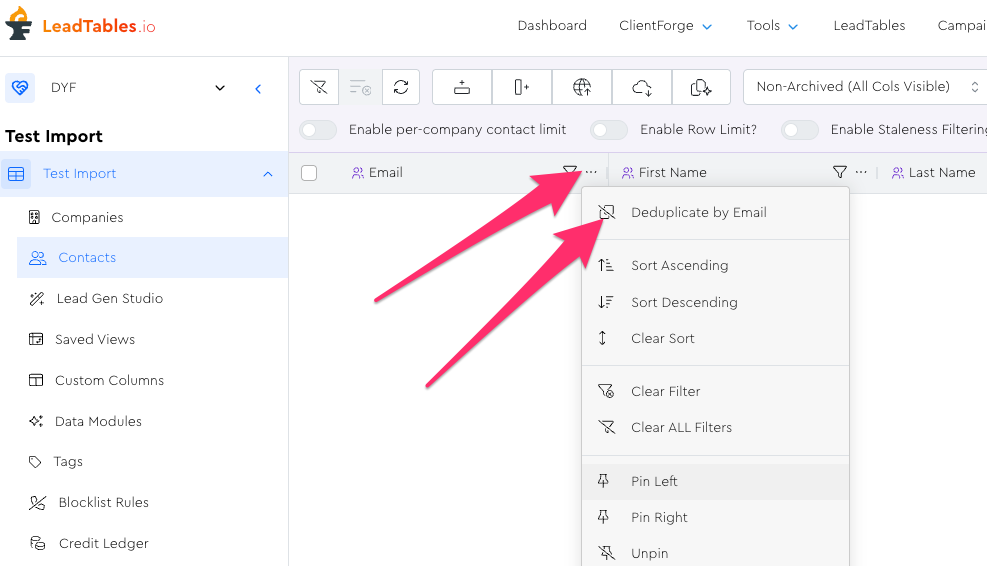The image size is (987, 566).
Task: Open First Name column three-dot menu
Action: 861,172
